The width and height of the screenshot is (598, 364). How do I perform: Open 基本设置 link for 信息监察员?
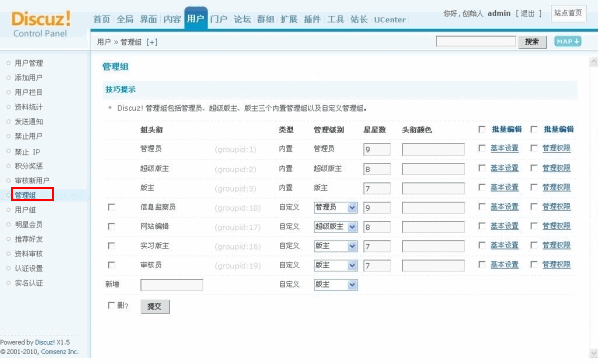pyautogui.click(x=504, y=207)
